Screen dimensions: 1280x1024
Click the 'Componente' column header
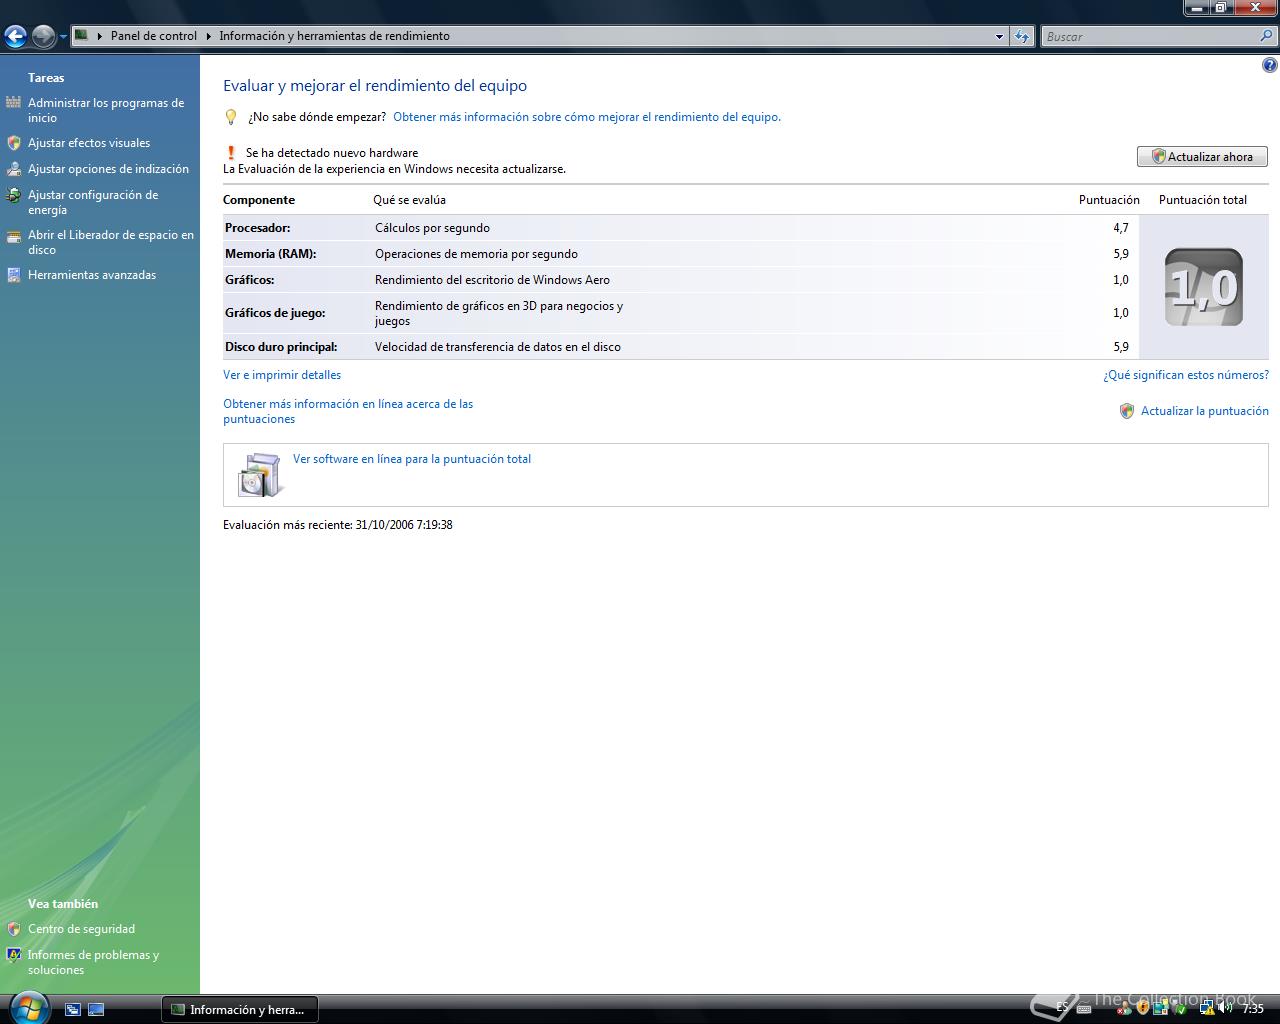click(x=259, y=200)
